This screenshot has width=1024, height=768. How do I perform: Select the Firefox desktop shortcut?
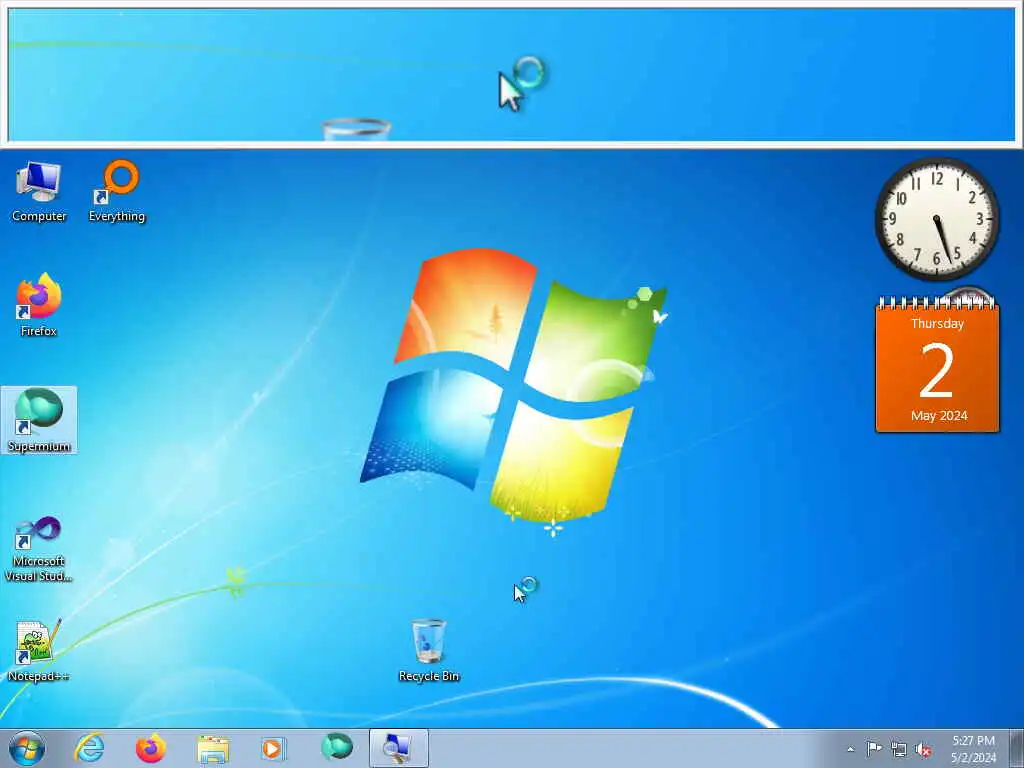tap(39, 305)
